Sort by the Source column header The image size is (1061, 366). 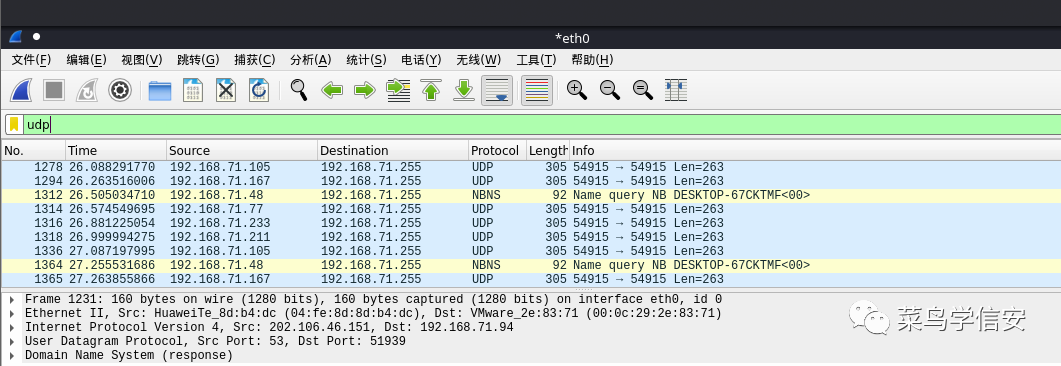pos(242,151)
